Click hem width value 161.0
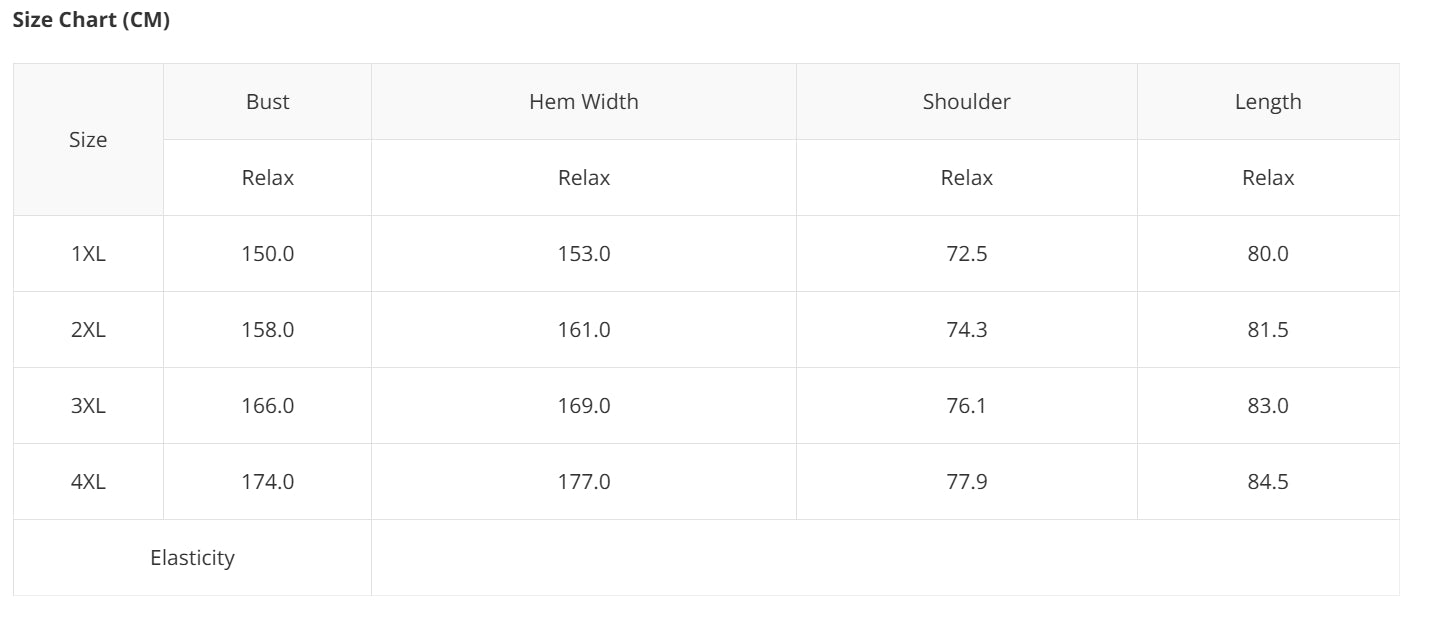 [583, 330]
